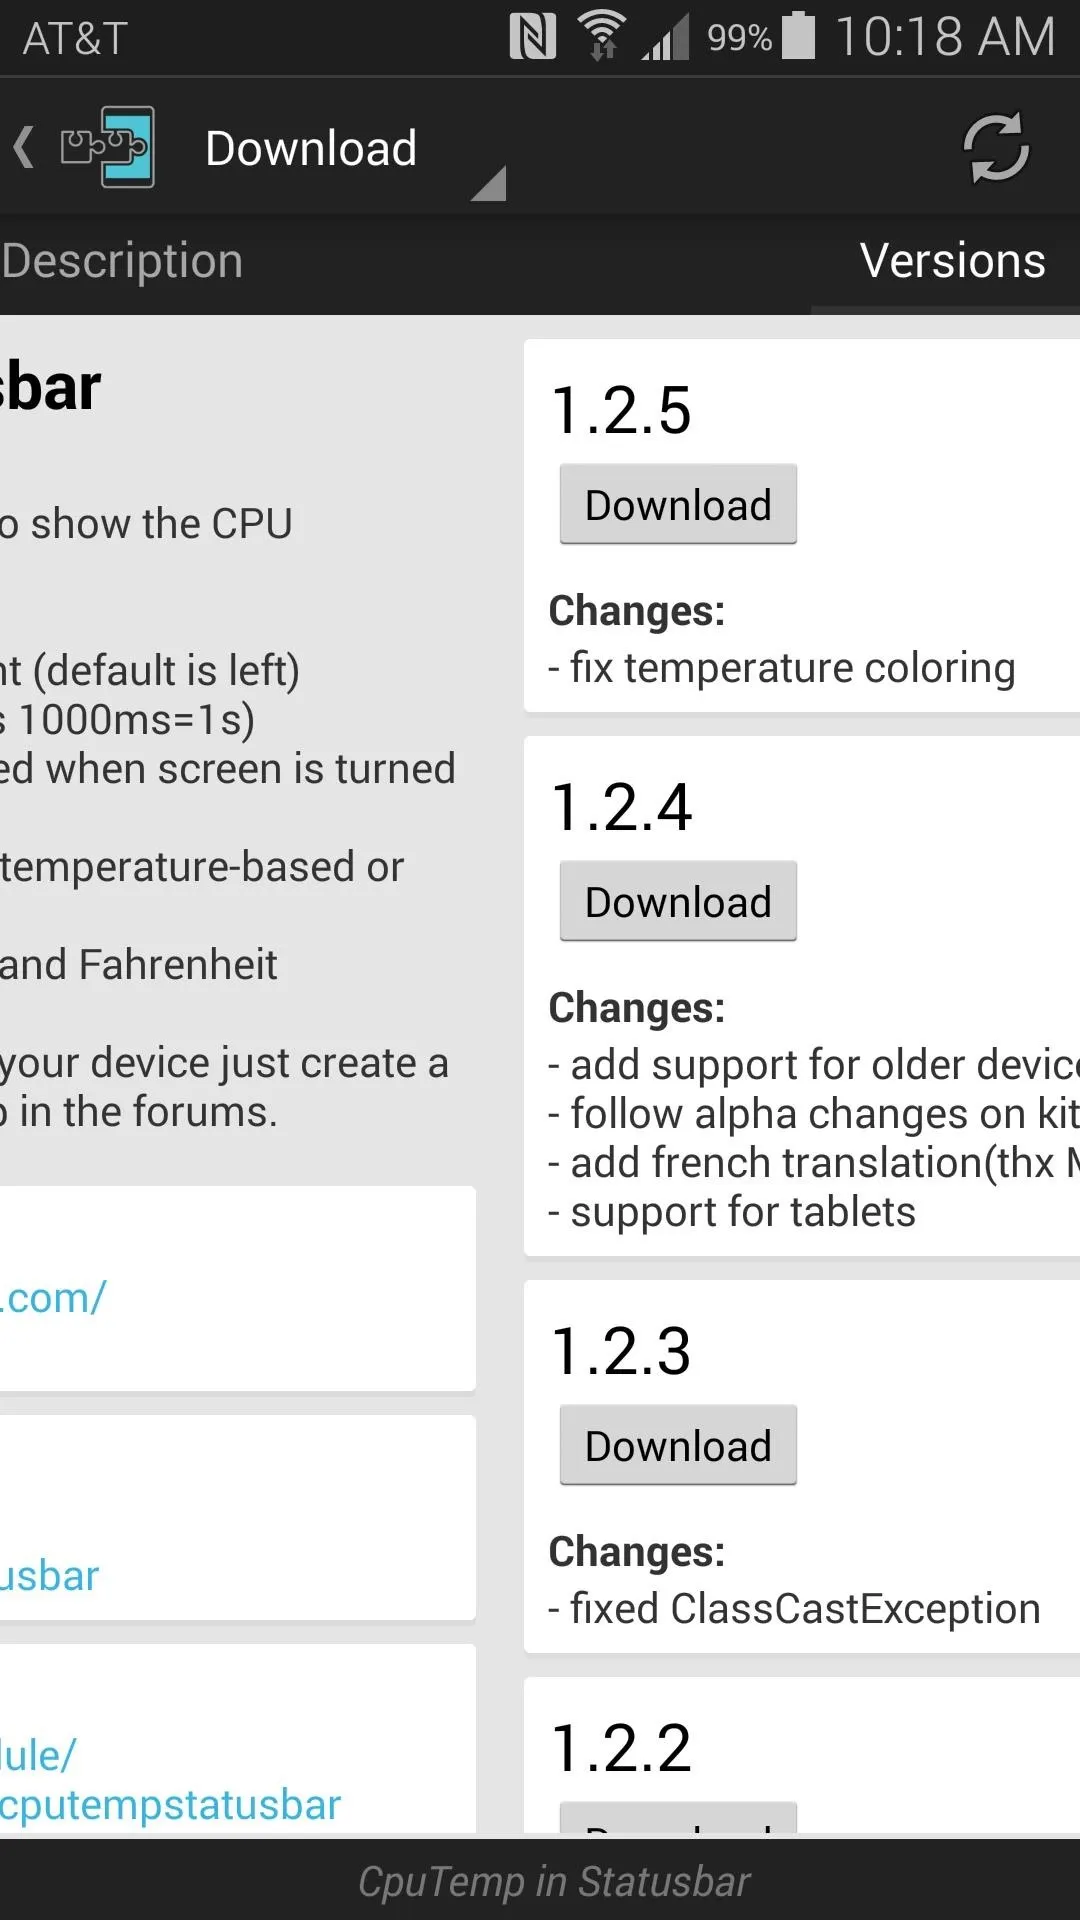Tap the back chevron beside the app icon
This screenshot has height=1920, width=1080.
point(24,147)
